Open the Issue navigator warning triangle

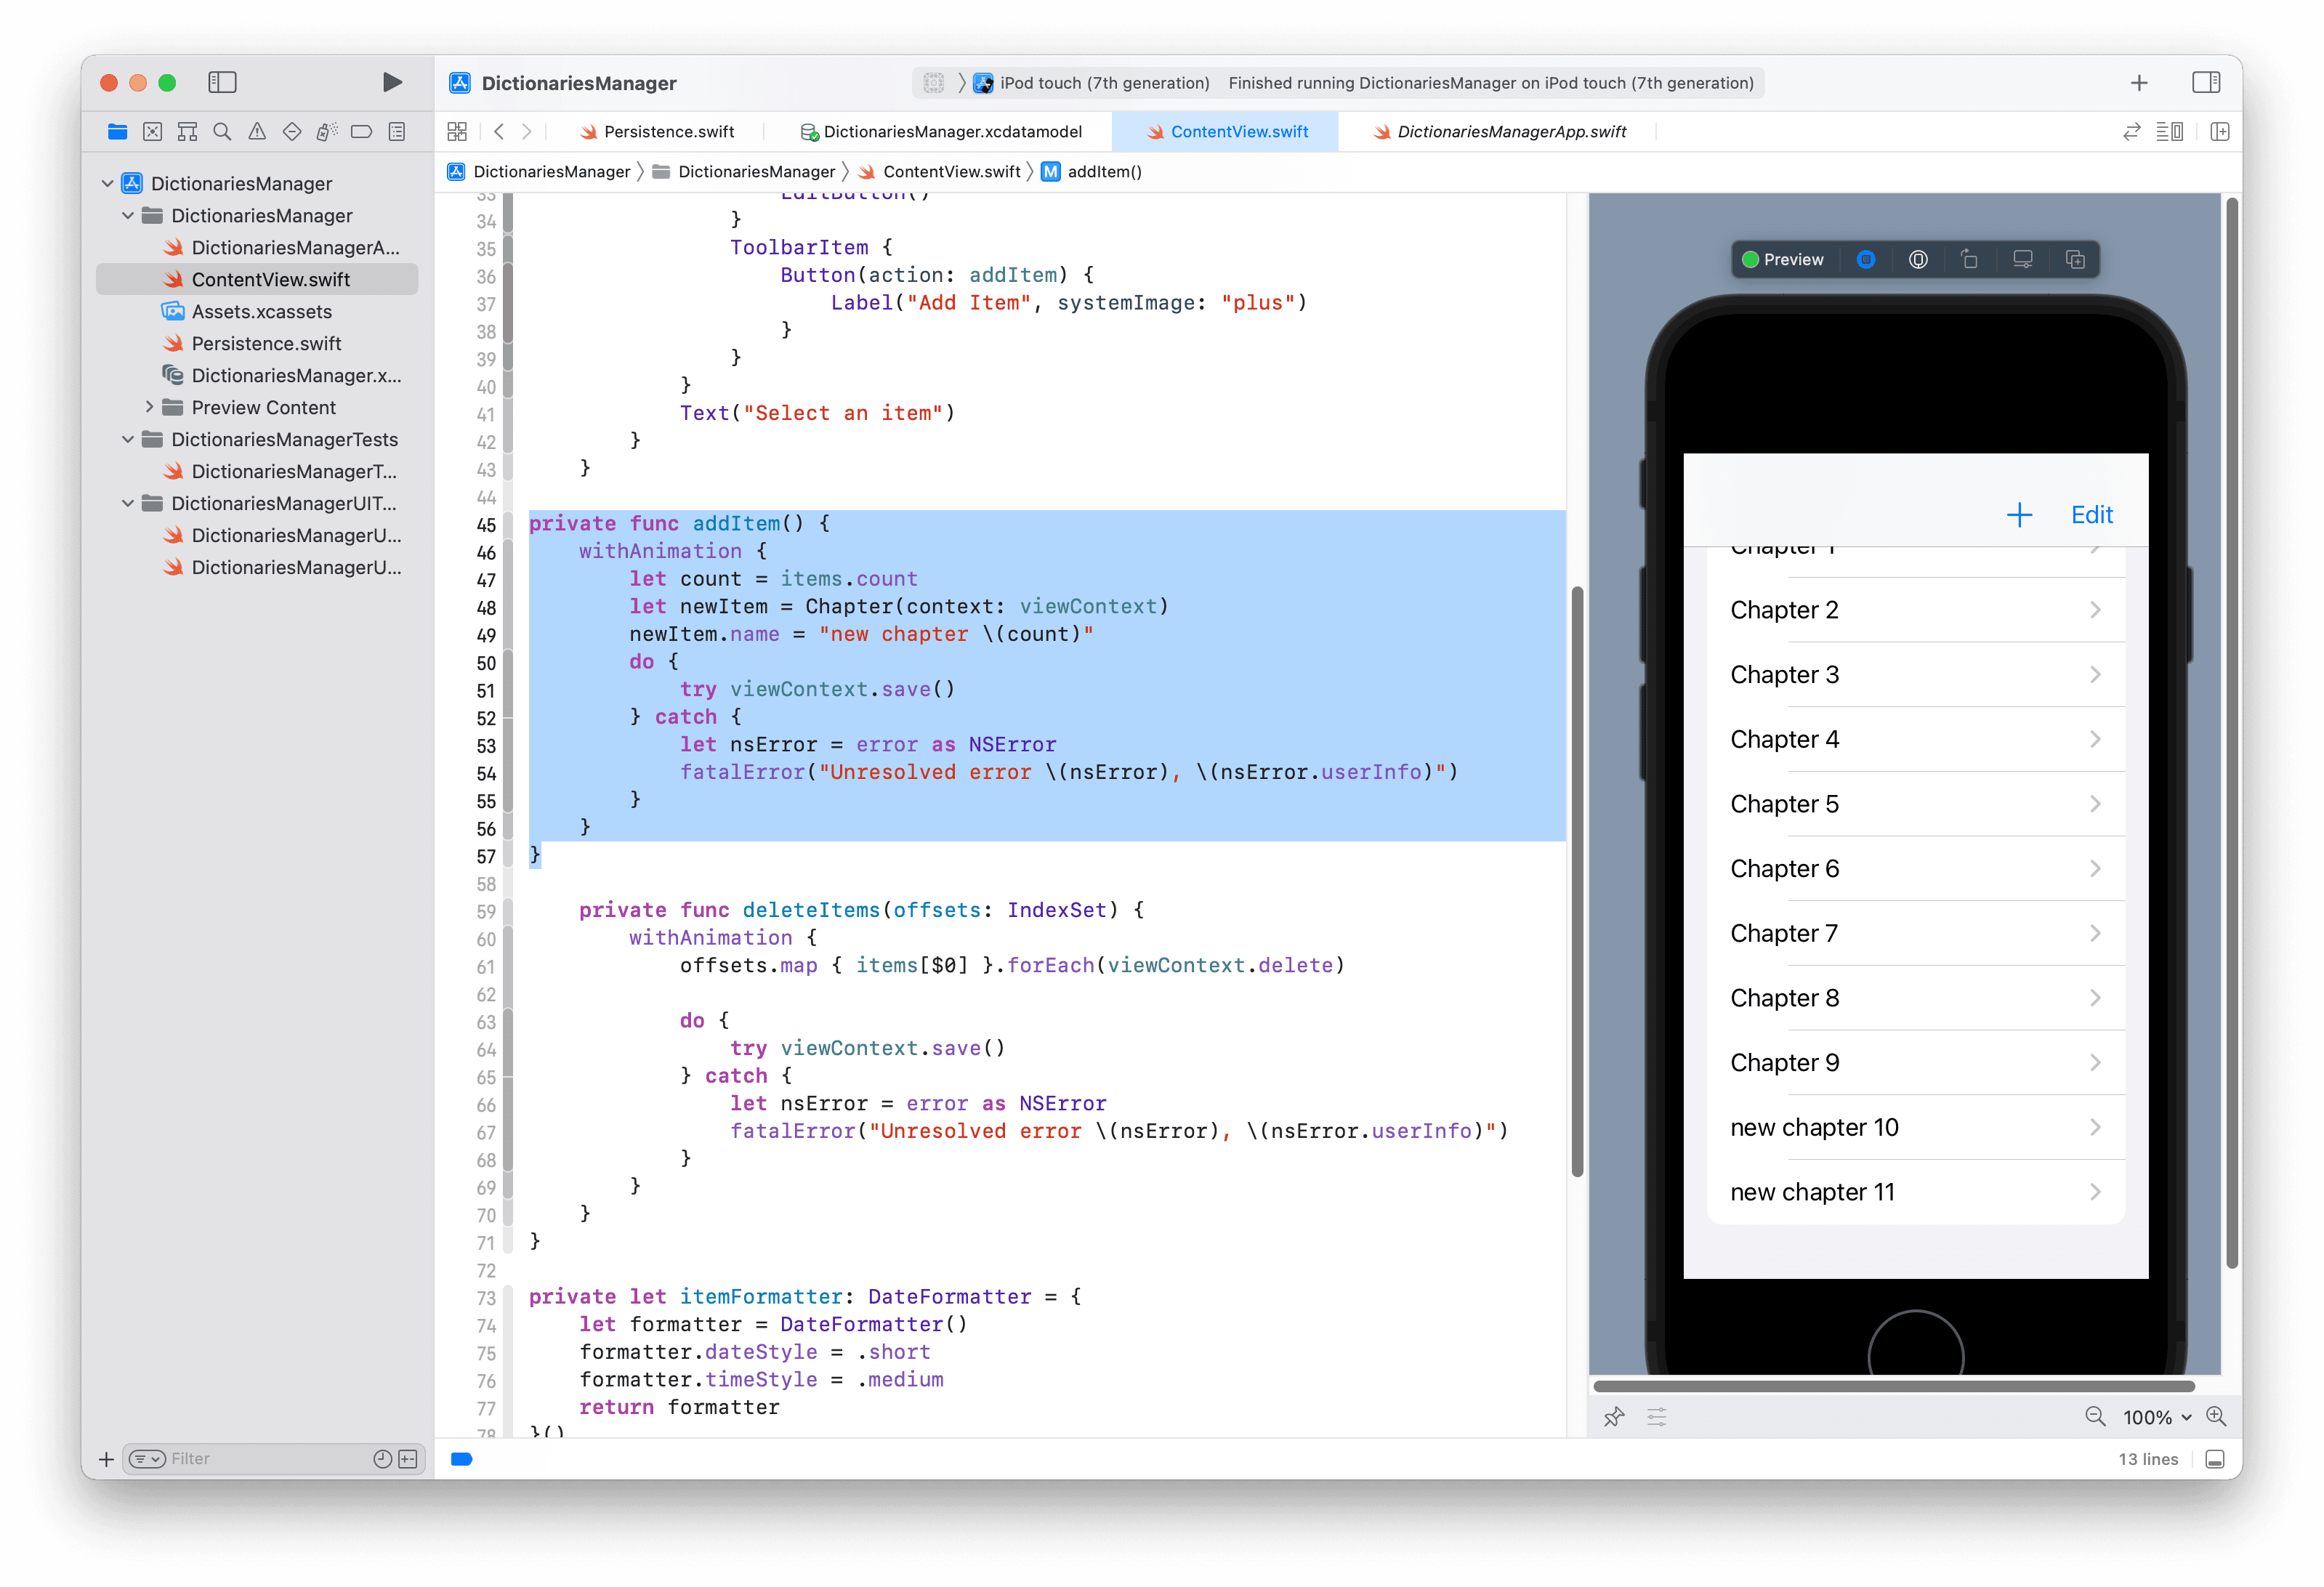click(257, 131)
